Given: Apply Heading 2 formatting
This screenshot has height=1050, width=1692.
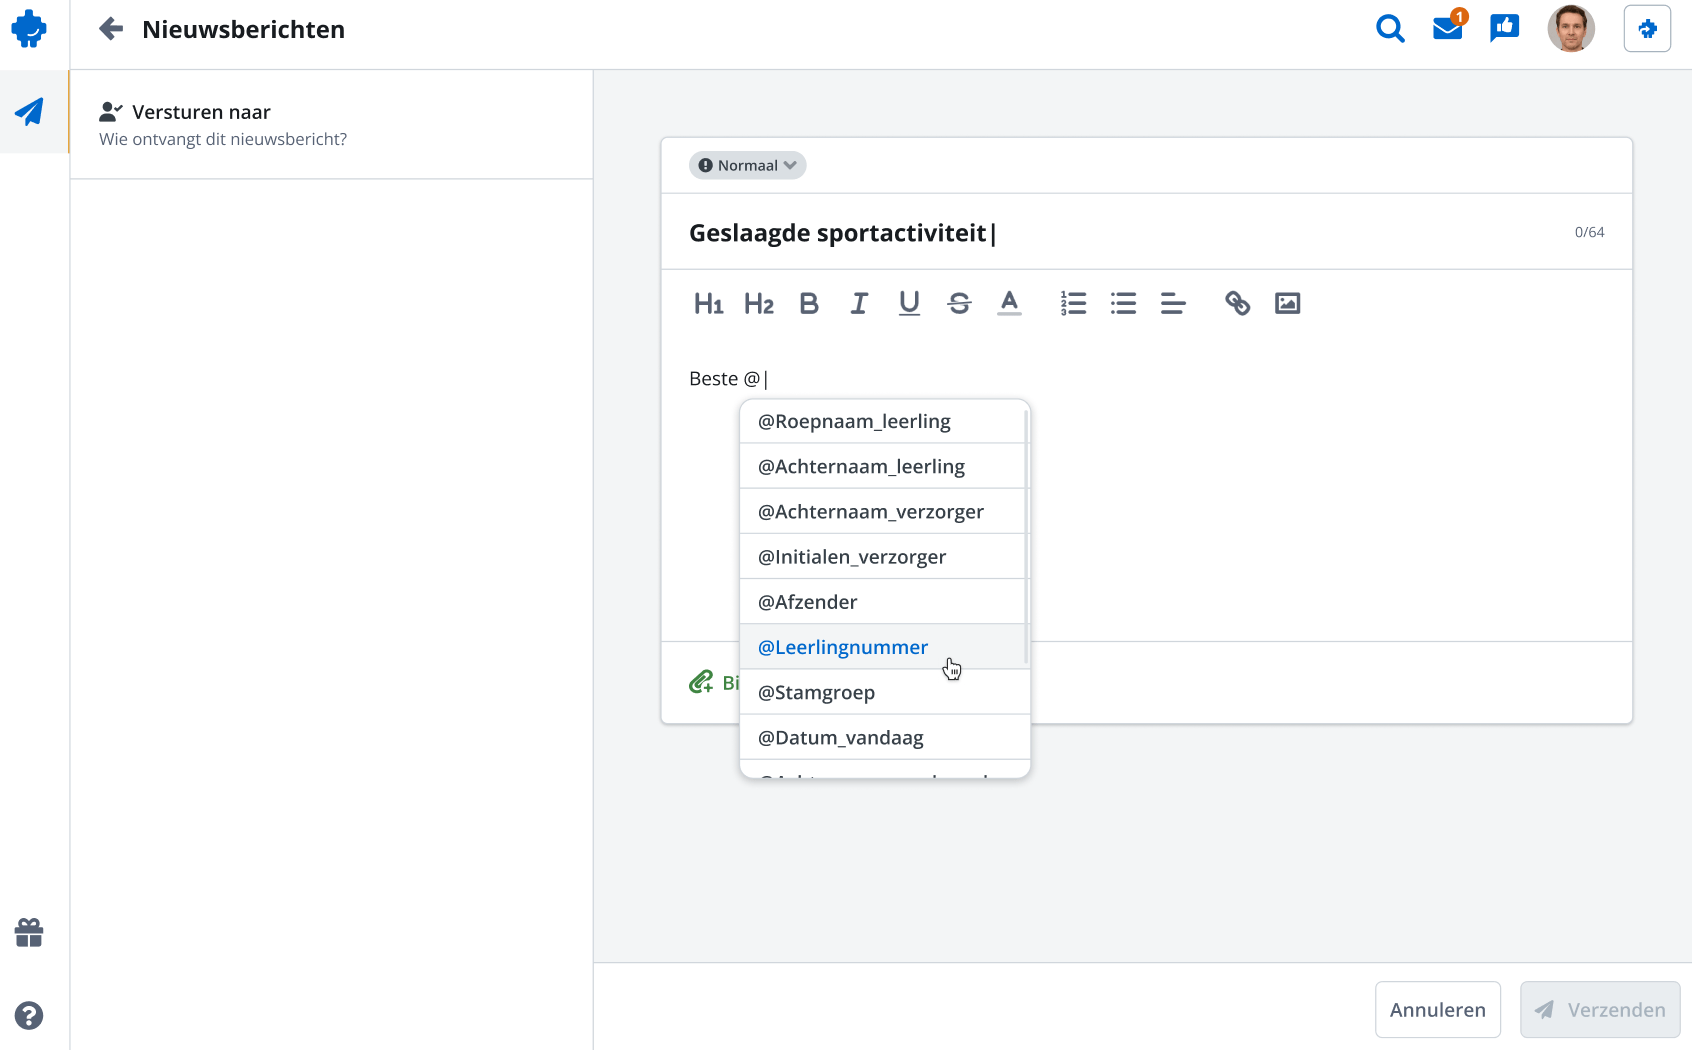Looking at the screenshot, I should tap(759, 303).
